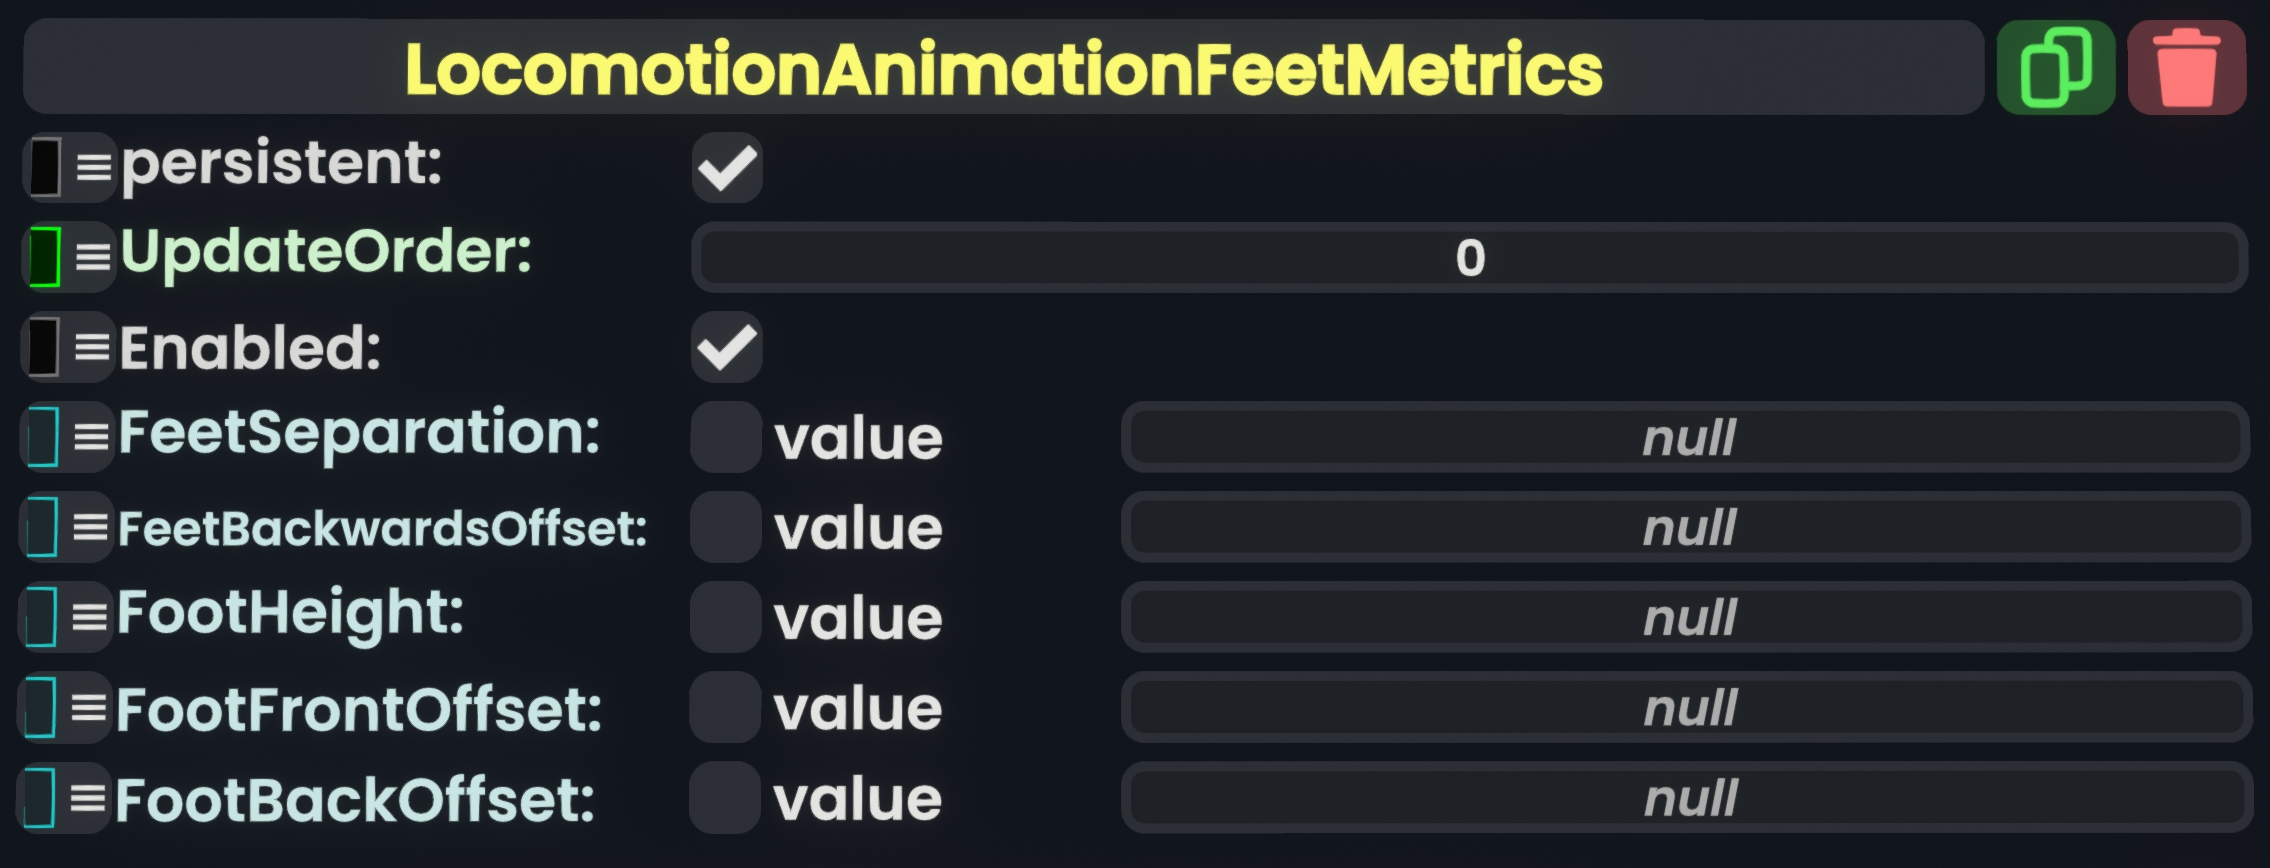Image resolution: width=2270 pixels, height=868 pixels.
Task: Enable the FeetSeparation value checkbox
Action: [x=726, y=437]
